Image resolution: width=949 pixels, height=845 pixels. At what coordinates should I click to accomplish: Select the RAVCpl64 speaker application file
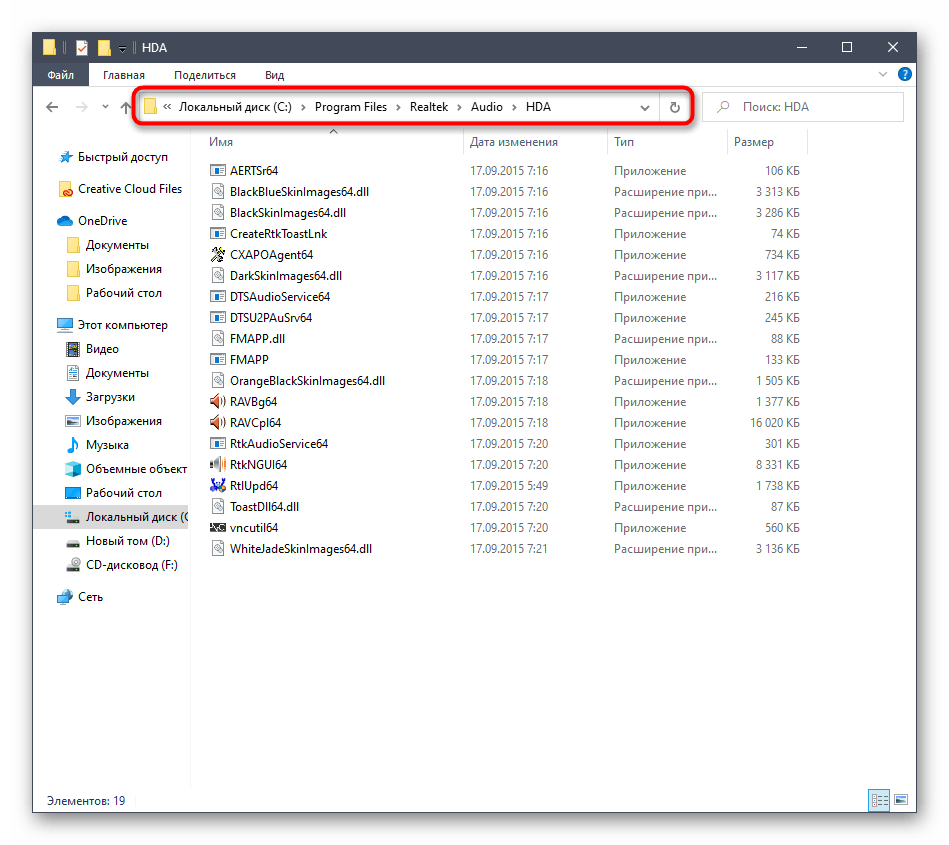255,423
